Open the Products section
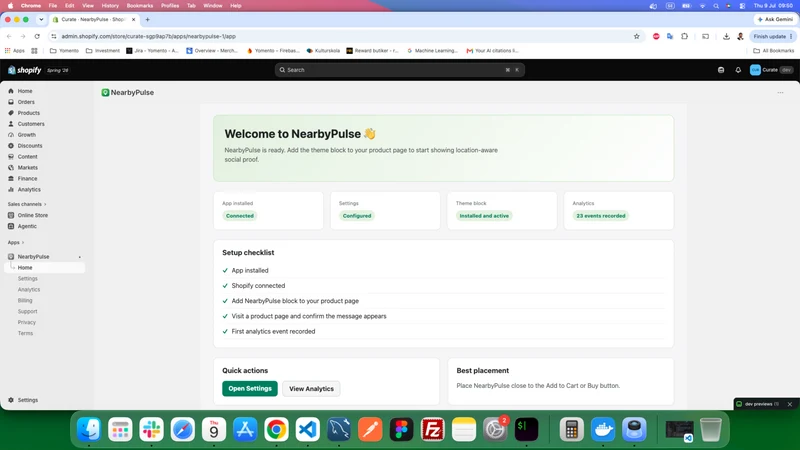This screenshot has height=450, width=800. coord(28,113)
